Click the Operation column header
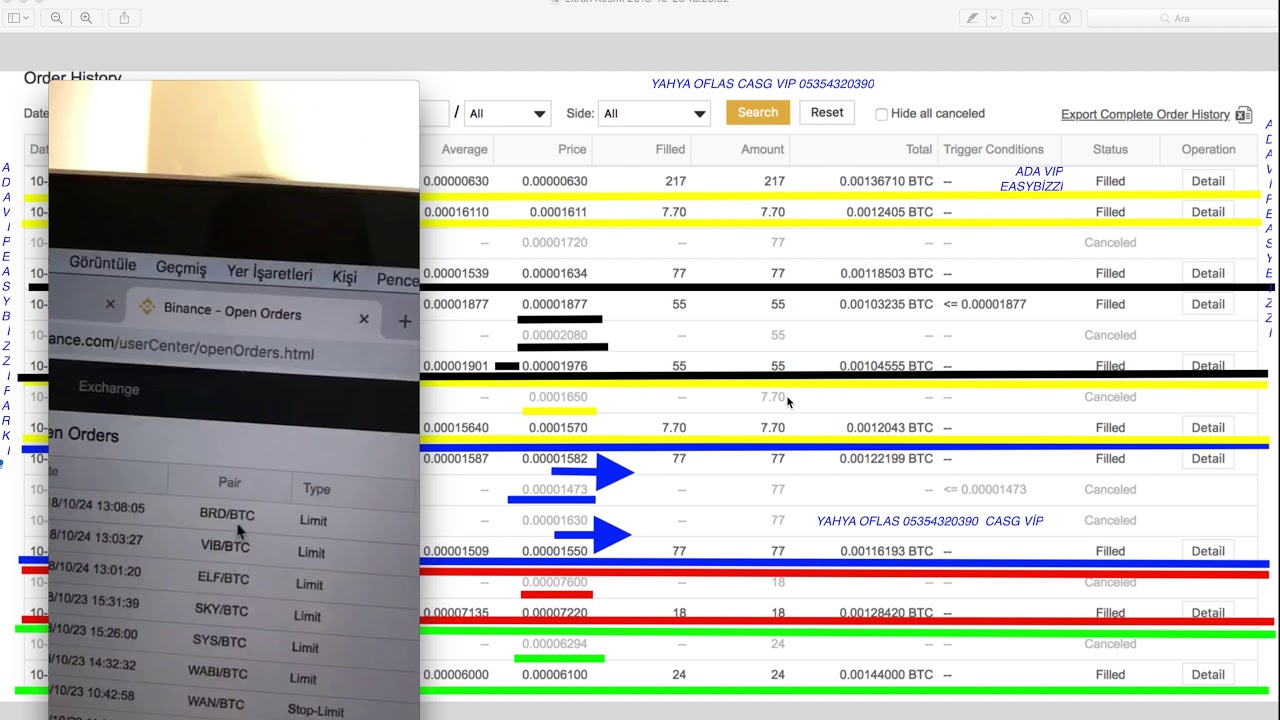 coord(1208,149)
